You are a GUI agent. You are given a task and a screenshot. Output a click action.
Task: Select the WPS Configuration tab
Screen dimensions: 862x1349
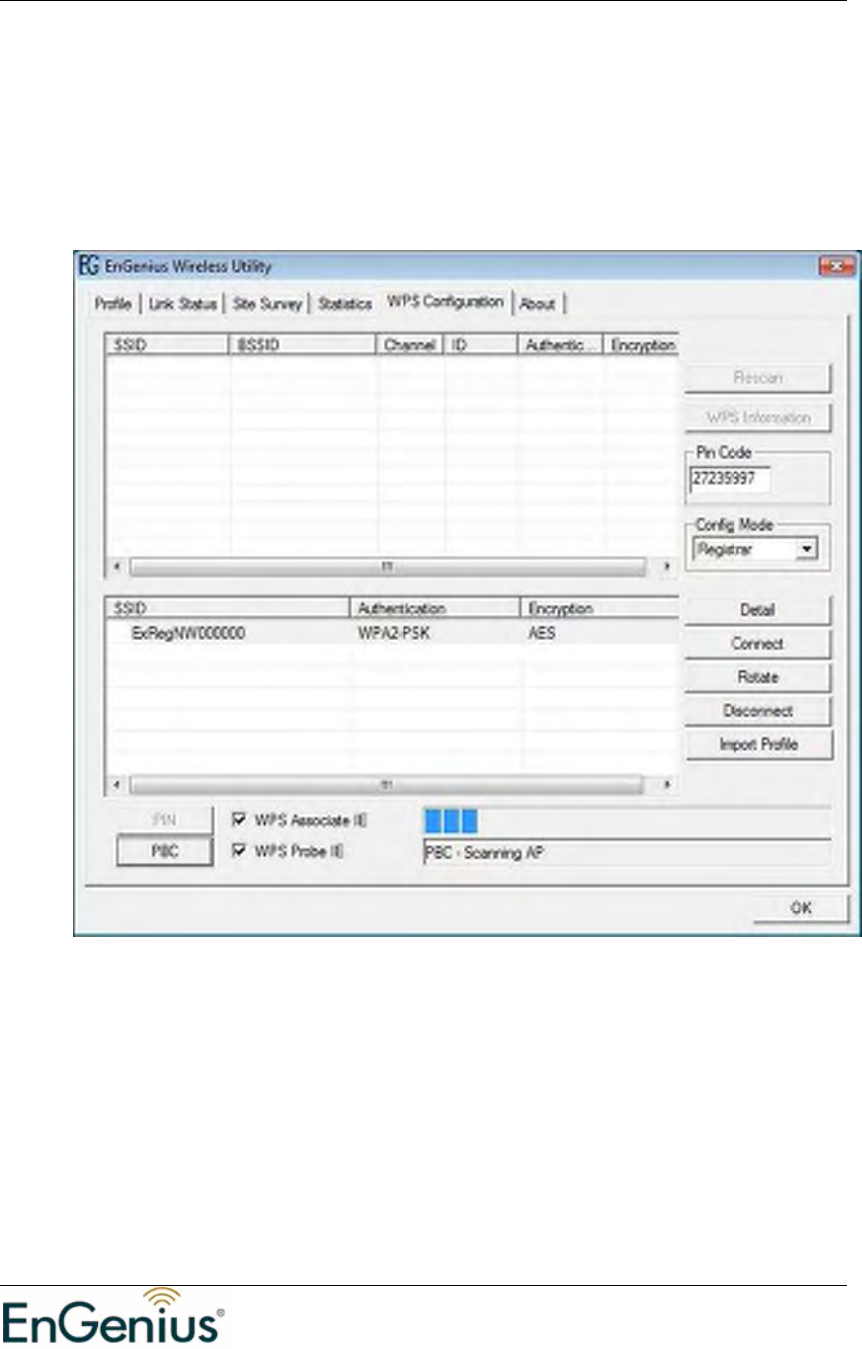click(x=444, y=300)
